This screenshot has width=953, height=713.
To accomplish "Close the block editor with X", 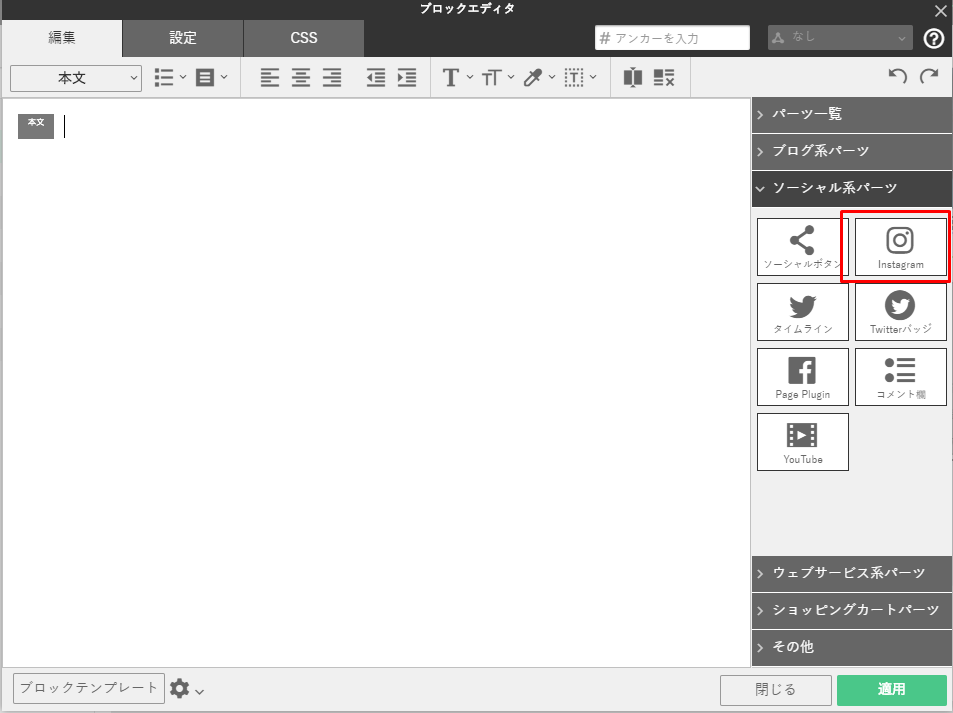I will tap(940, 10).
